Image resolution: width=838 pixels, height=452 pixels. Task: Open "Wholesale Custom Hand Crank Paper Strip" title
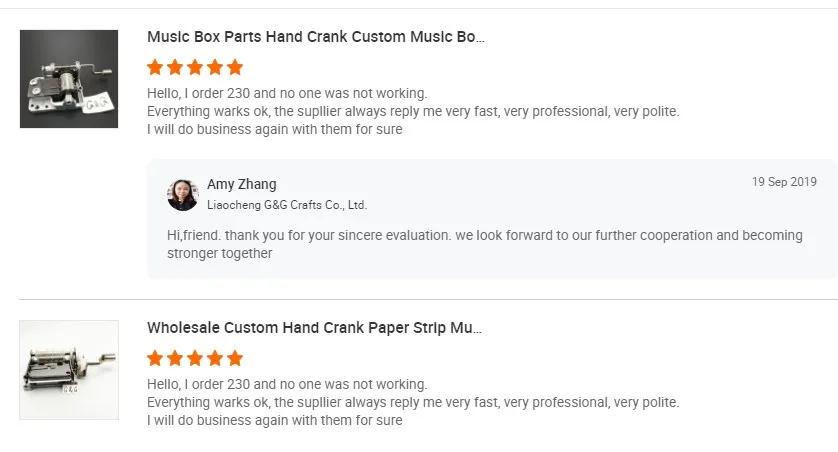[x=315, y=328]
